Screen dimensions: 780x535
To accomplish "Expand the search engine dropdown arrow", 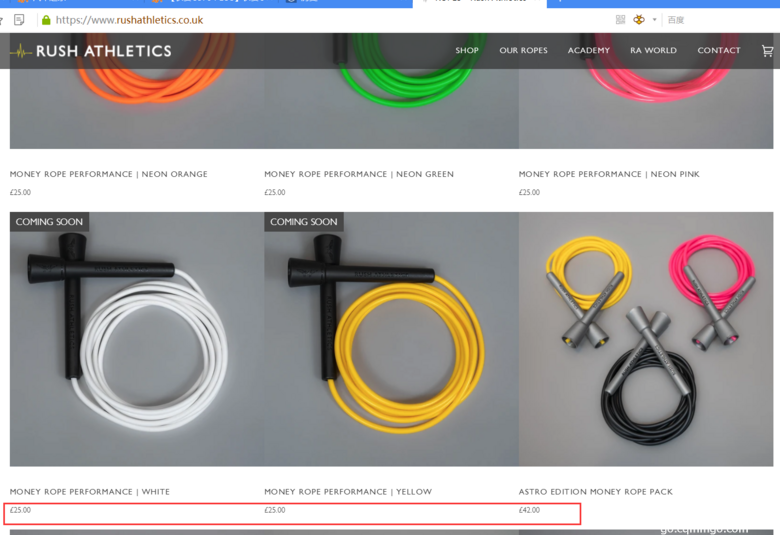I will coord(655,20).
